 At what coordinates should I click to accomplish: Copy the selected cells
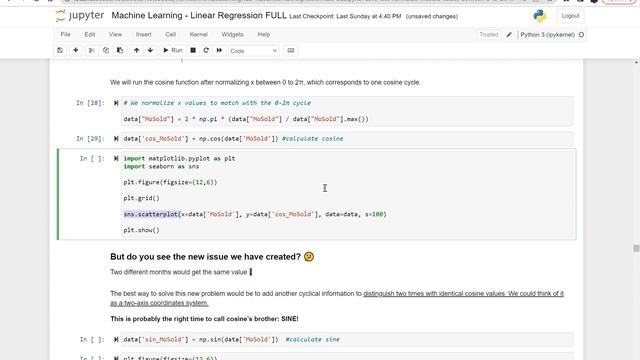[106, 50]
